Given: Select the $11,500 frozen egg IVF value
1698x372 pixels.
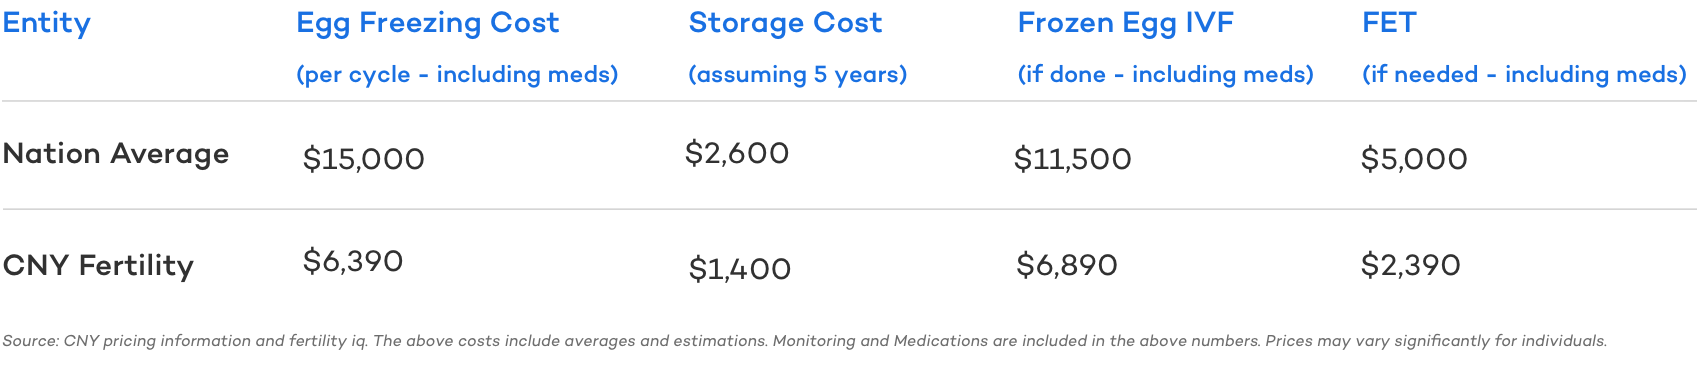Looking at the screenshot, I should point(1072,159).
